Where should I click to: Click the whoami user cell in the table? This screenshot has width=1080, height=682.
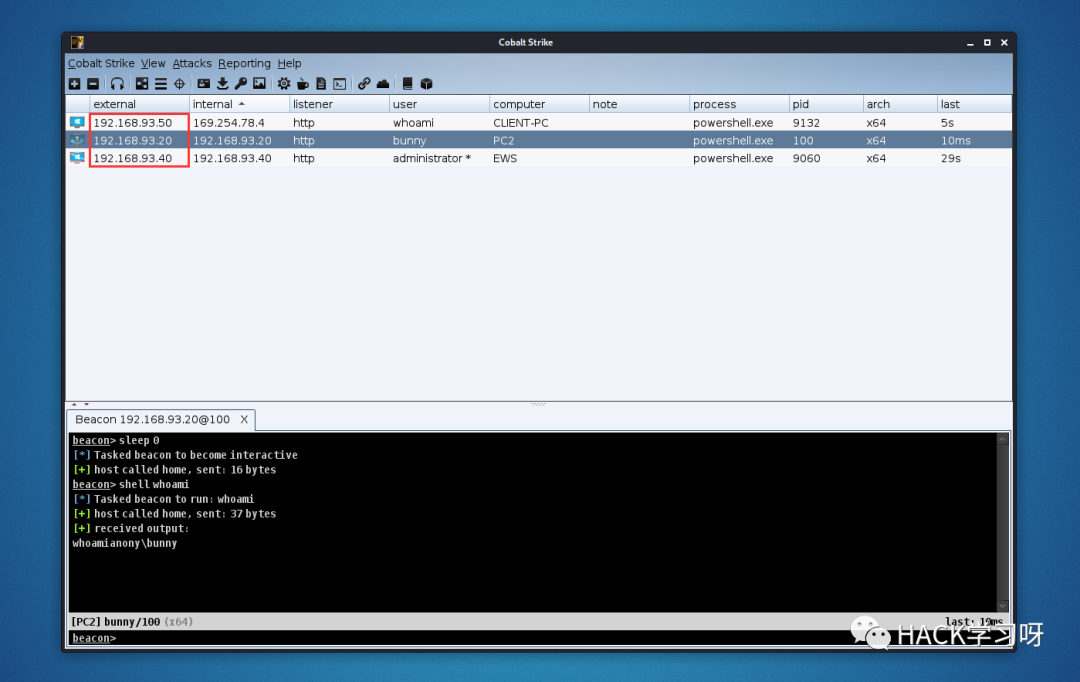click(x=413, y=123)
